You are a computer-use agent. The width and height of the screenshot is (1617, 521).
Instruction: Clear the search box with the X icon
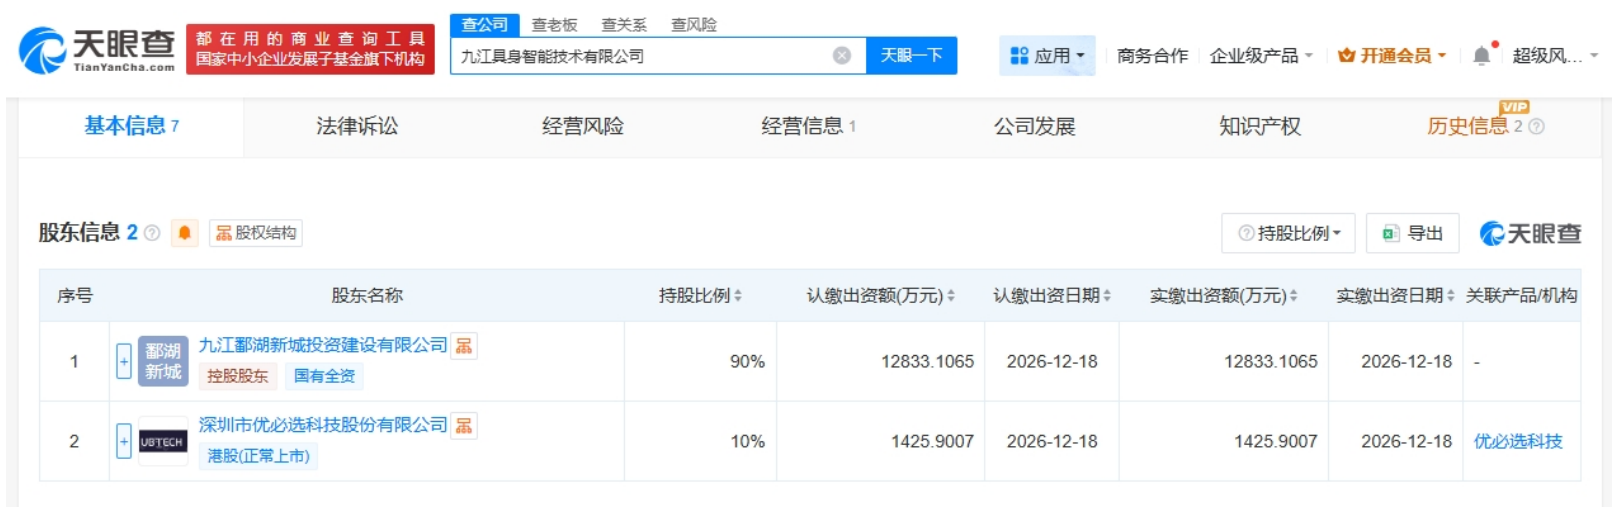tap(842, 56)
